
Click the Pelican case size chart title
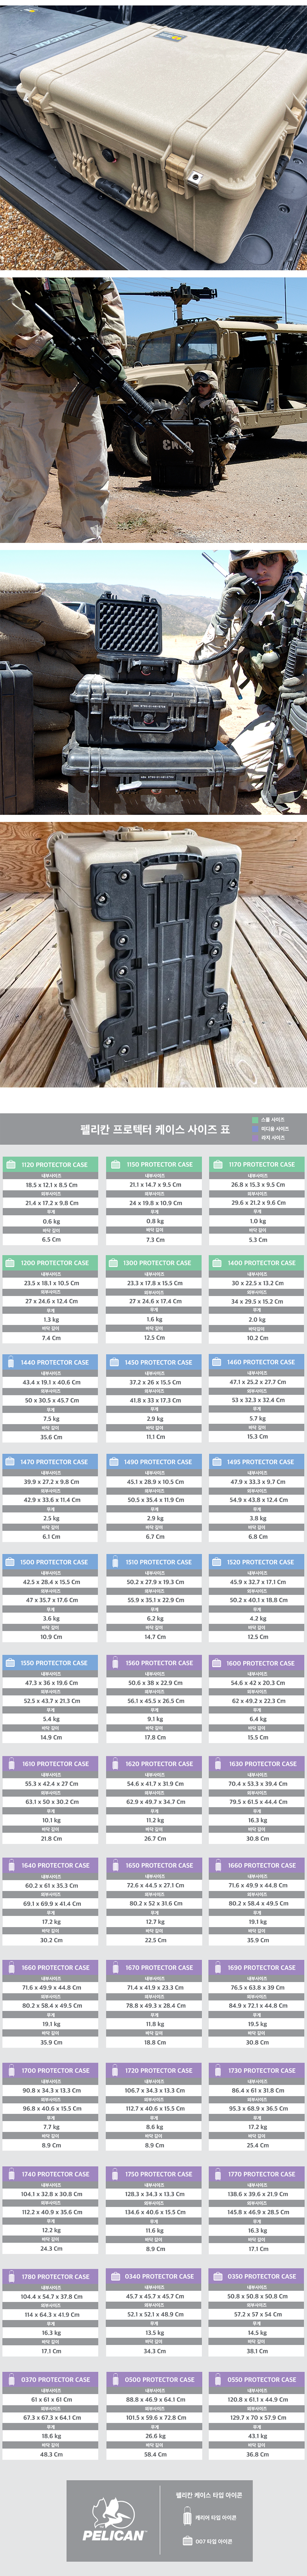pyautogui.click(x=155, y=1129)
